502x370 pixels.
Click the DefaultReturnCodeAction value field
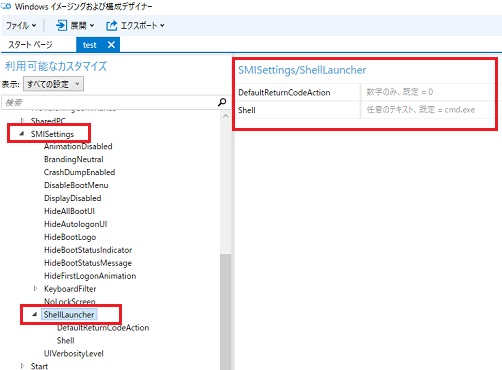(x=428, y=92)
